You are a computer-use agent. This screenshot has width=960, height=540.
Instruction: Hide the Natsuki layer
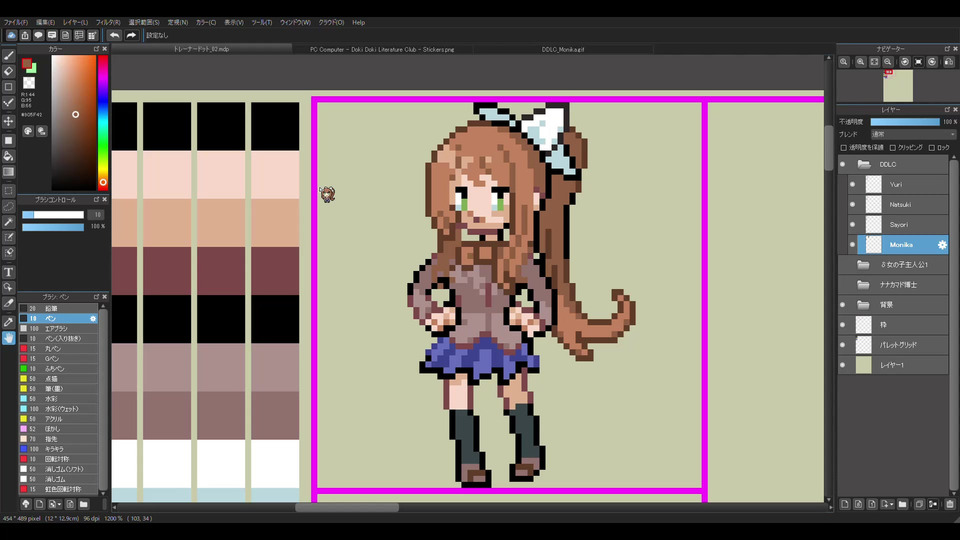click(852, 204)
